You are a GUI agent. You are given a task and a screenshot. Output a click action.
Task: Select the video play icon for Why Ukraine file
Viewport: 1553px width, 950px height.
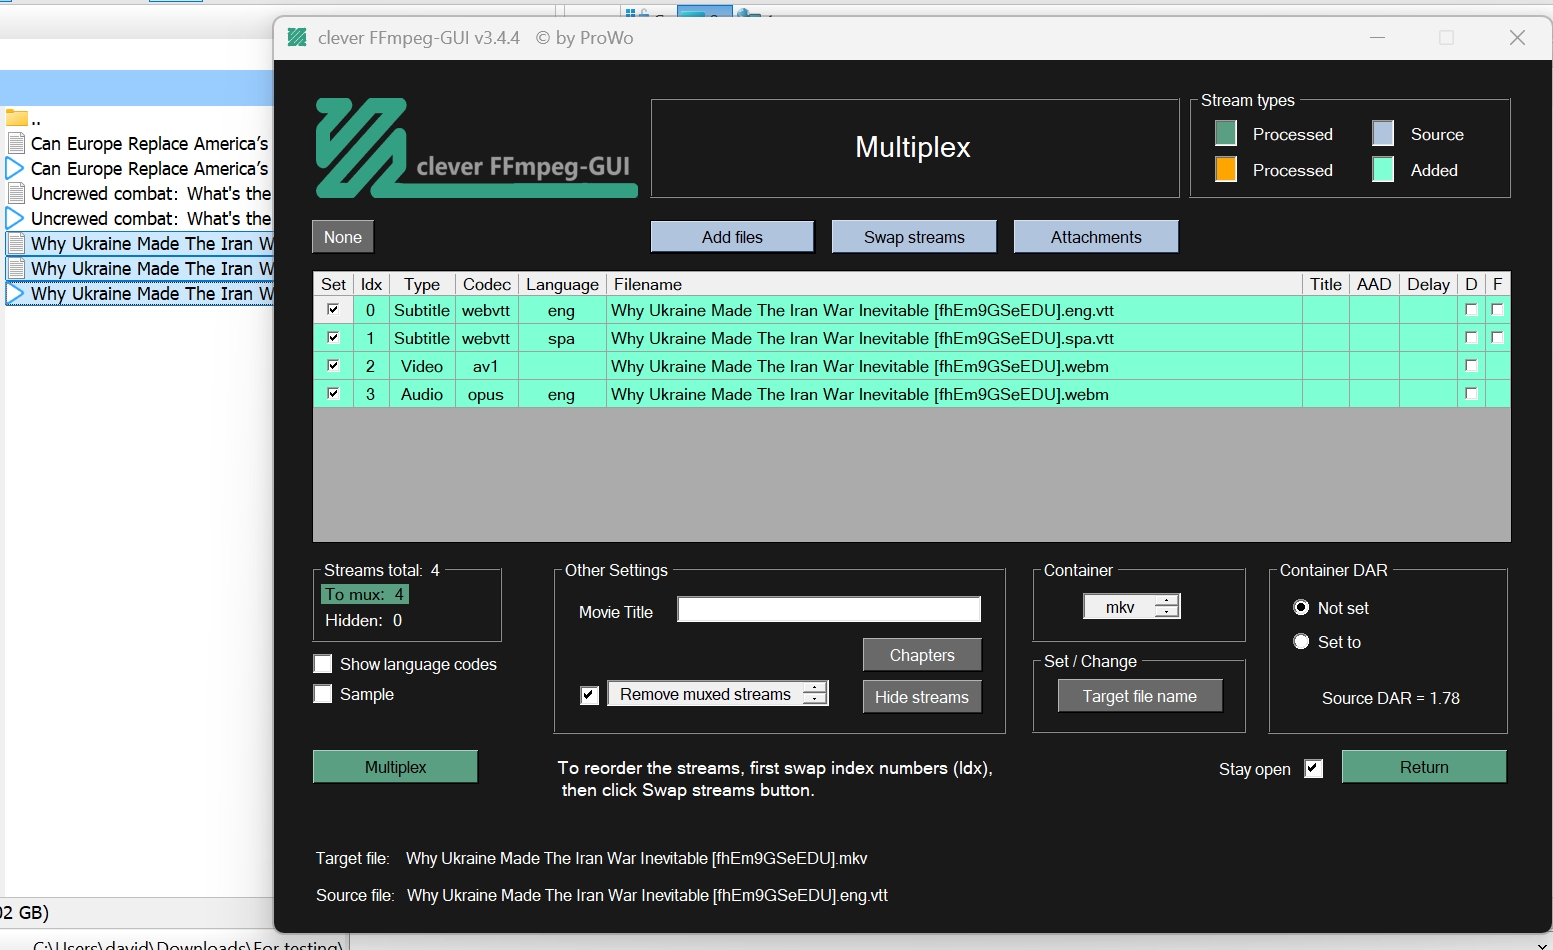tap(15, 293)
